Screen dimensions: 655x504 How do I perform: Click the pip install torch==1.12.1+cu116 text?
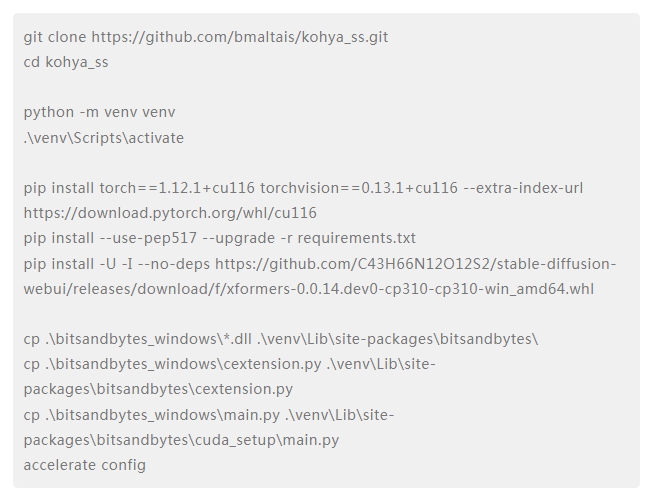139,188
